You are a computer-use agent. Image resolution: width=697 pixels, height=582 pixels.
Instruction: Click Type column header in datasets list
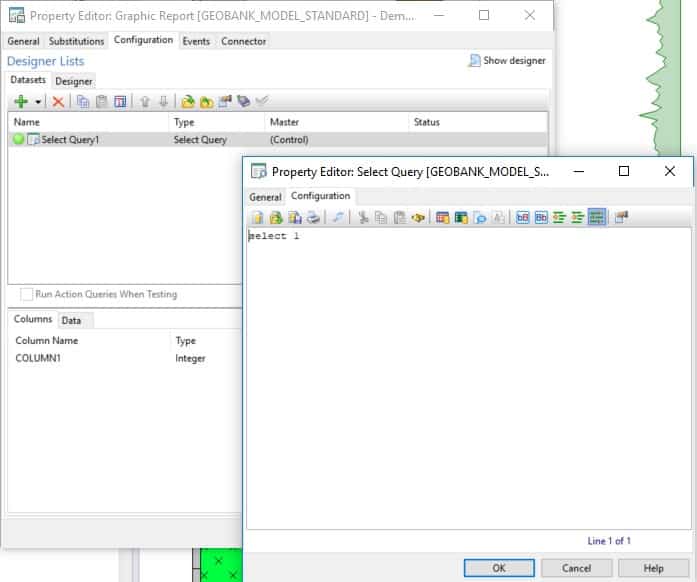[184, 122]
